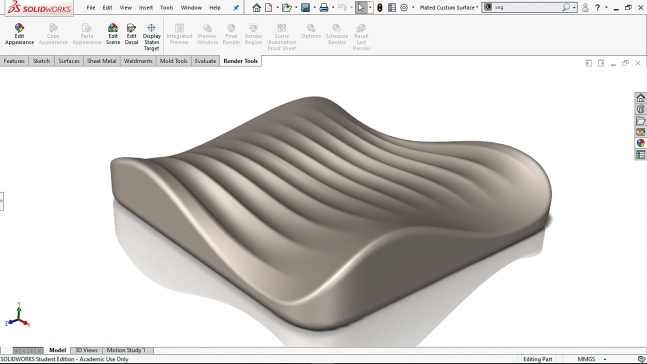Select the Edit Decal tool
This screenshot has height=364, width=647.
[131, 34]
